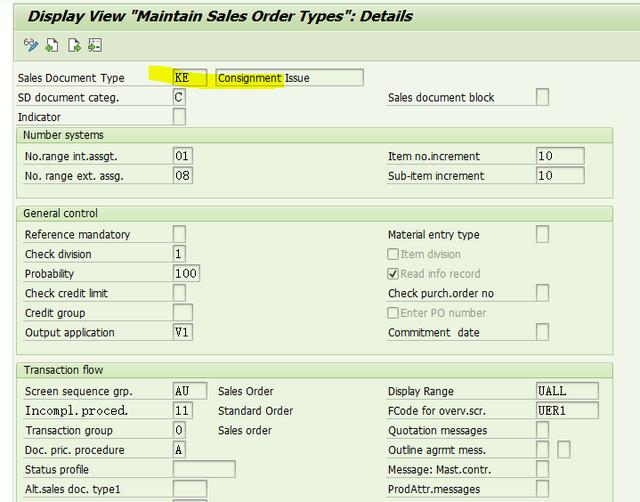640x502 pixels.
Task: Open the other entry selection icon
Action: click(x=95, y=45)
